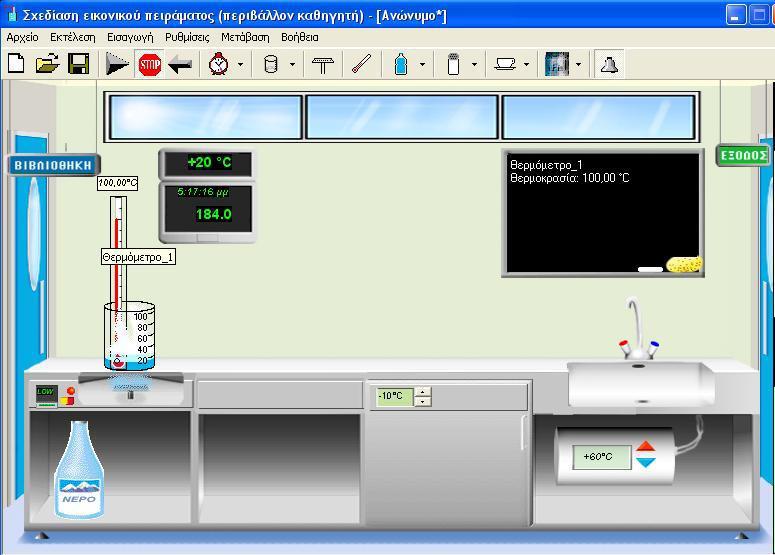Save the experiment with the floppy icon

(79, 64)
